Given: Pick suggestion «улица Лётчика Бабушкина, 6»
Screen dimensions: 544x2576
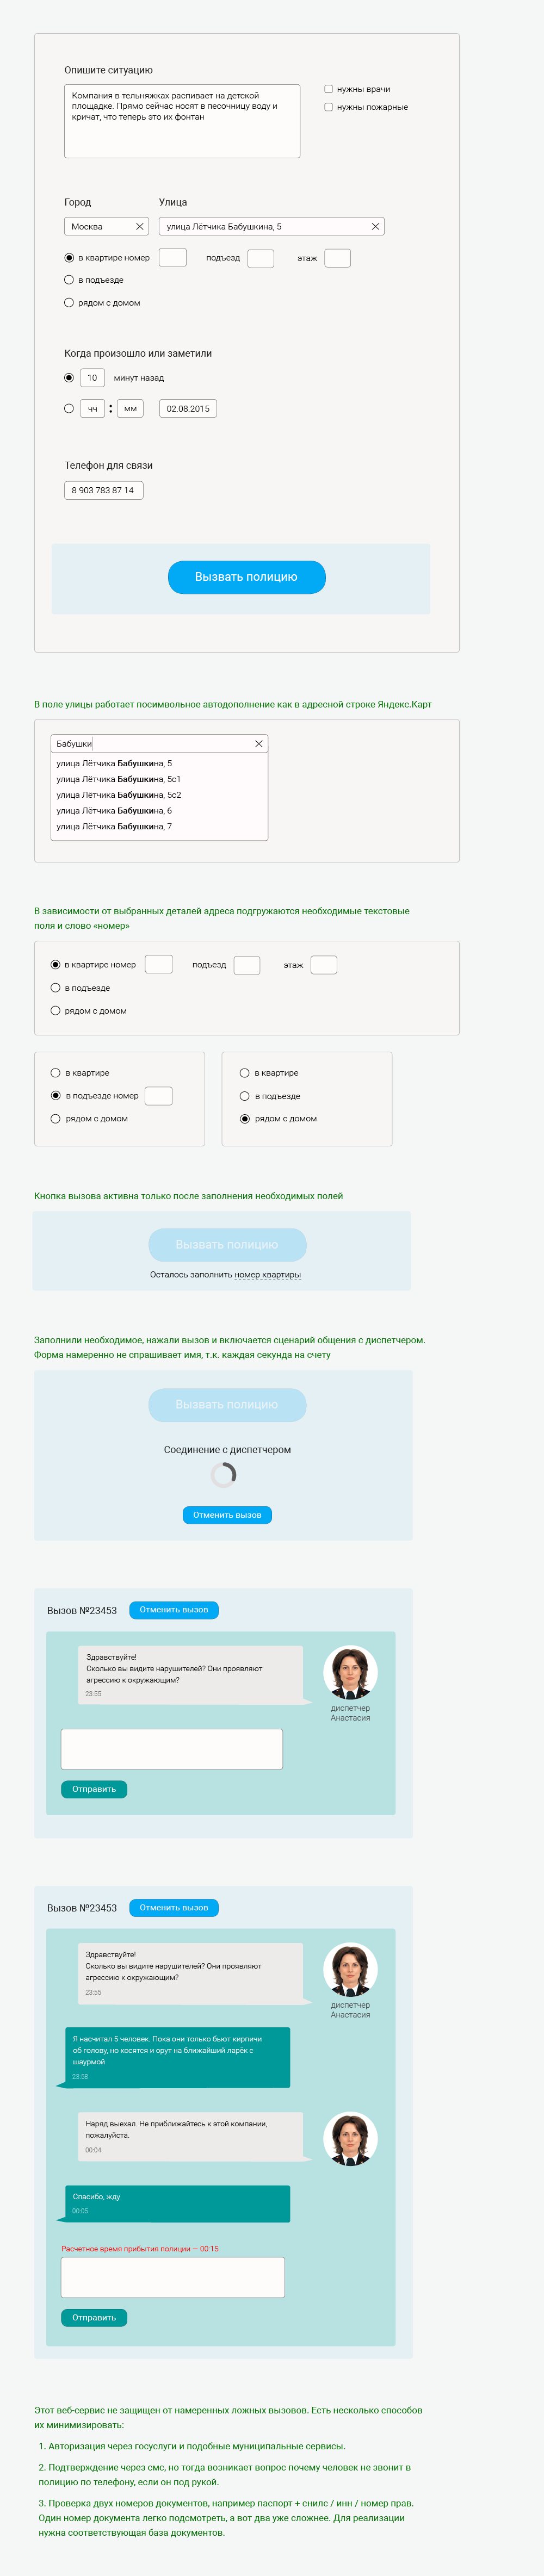Looking at the screenshot, I should pyautogui.click(x=114, y=811).
